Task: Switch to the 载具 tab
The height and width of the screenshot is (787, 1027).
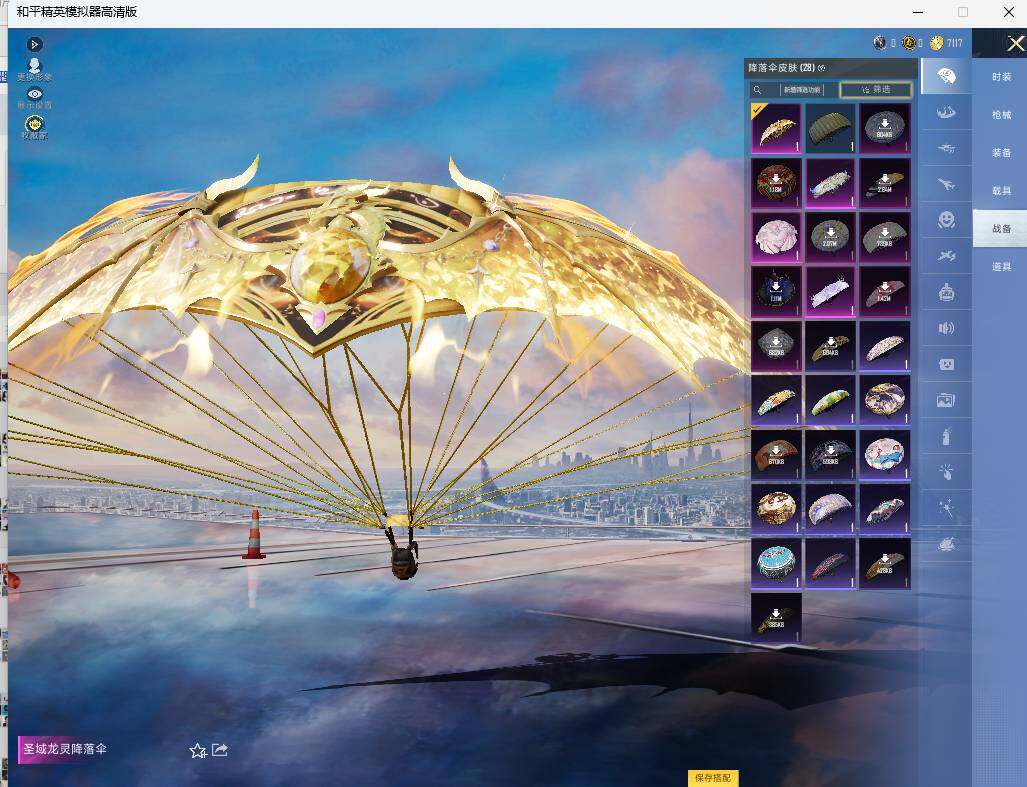Action: click(1001, 191)
